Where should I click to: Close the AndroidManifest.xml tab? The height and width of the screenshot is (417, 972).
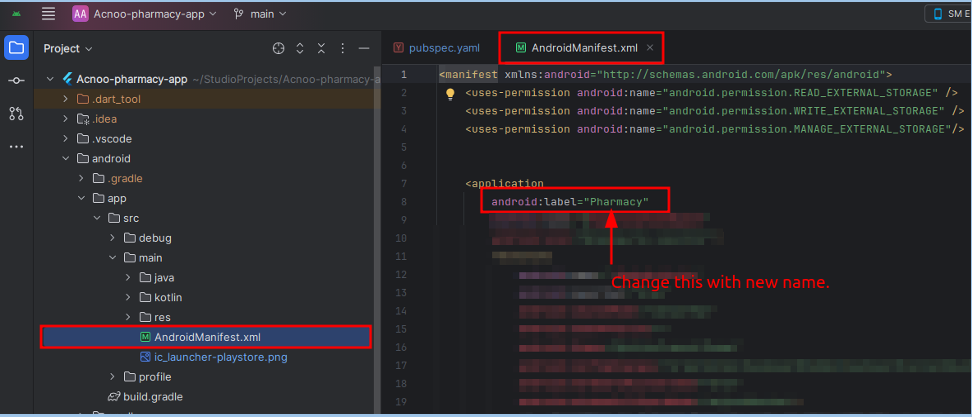point(650,48)
